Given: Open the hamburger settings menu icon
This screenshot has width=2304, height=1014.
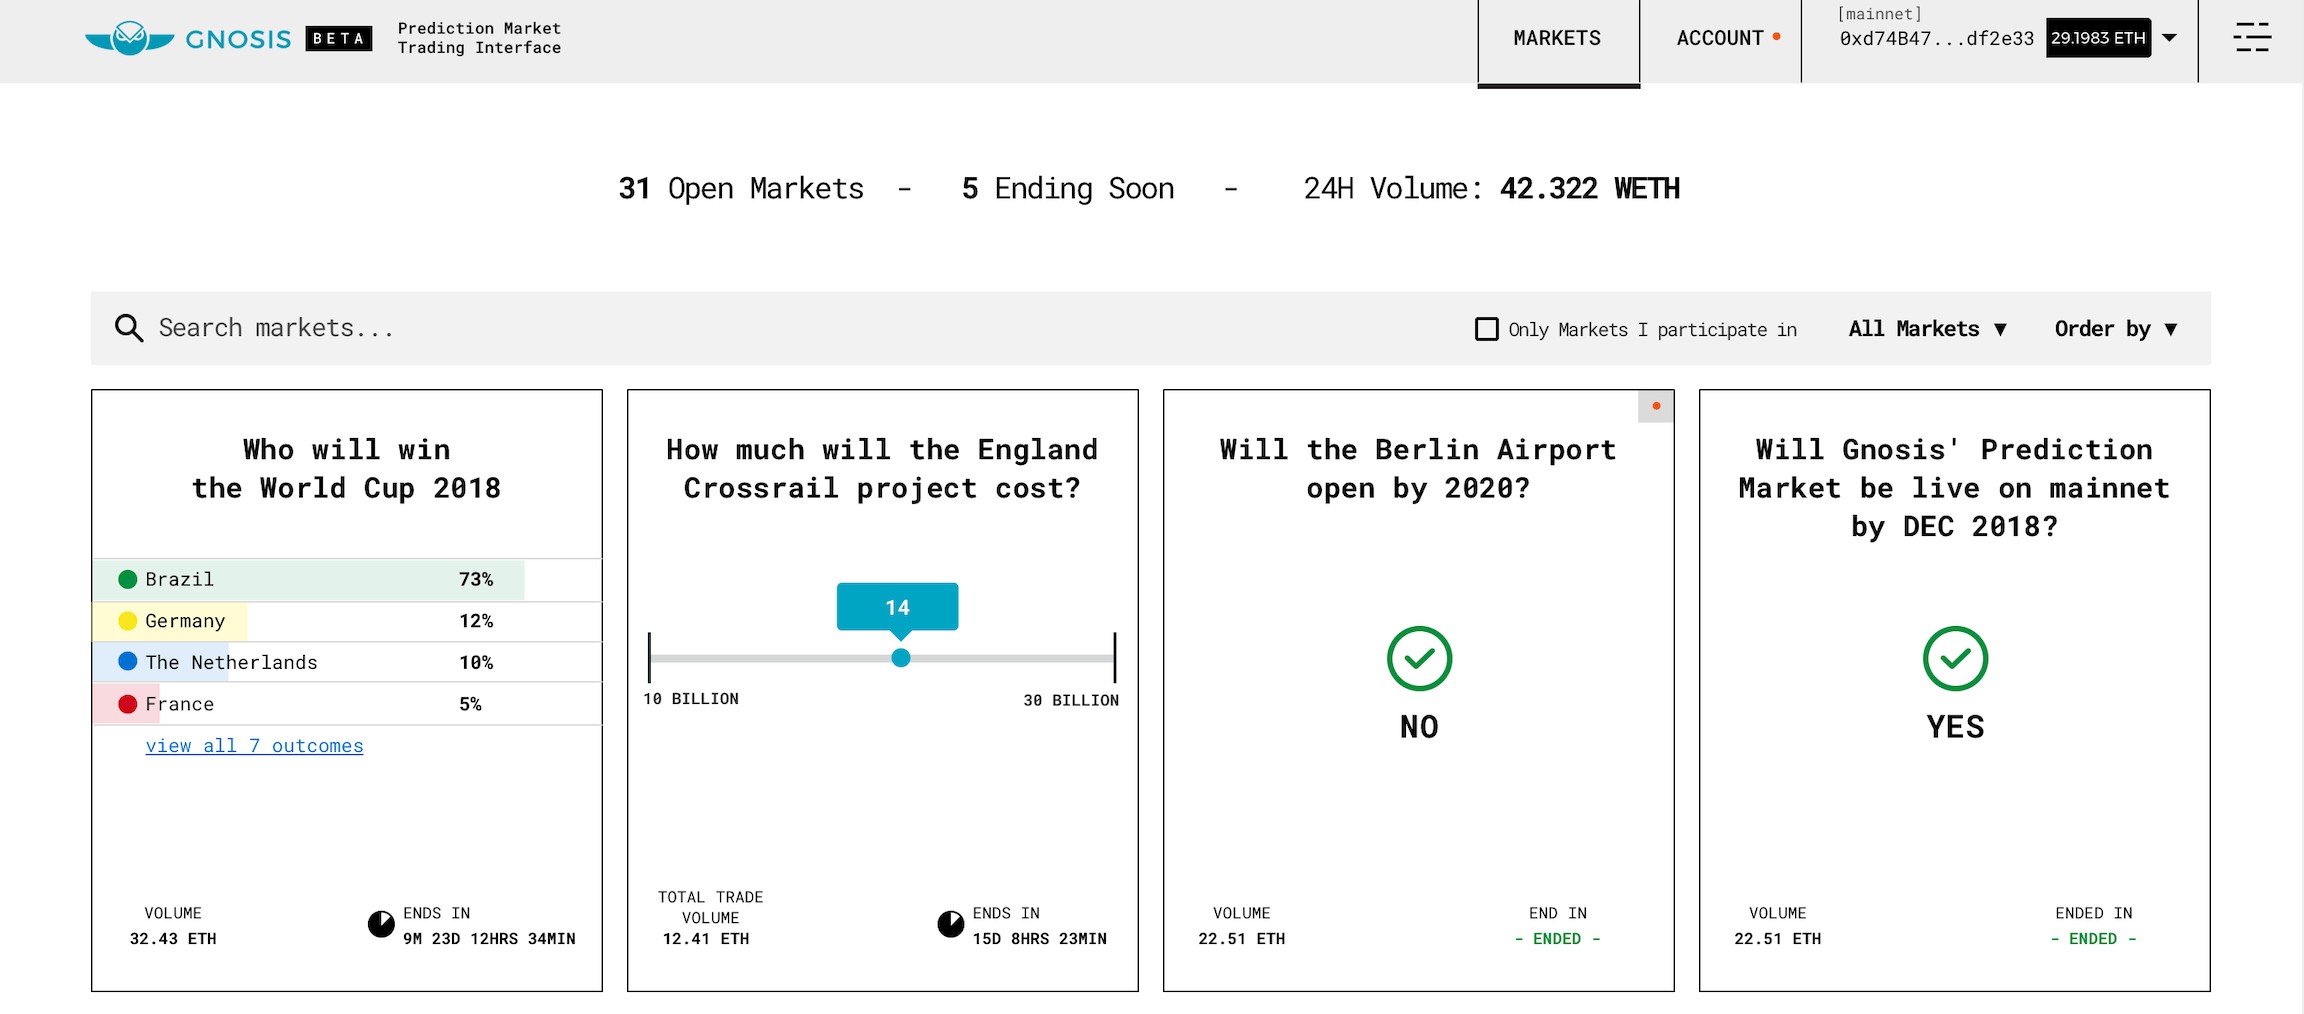Looking at the screenshot, I should click(x=2252, y=38).
